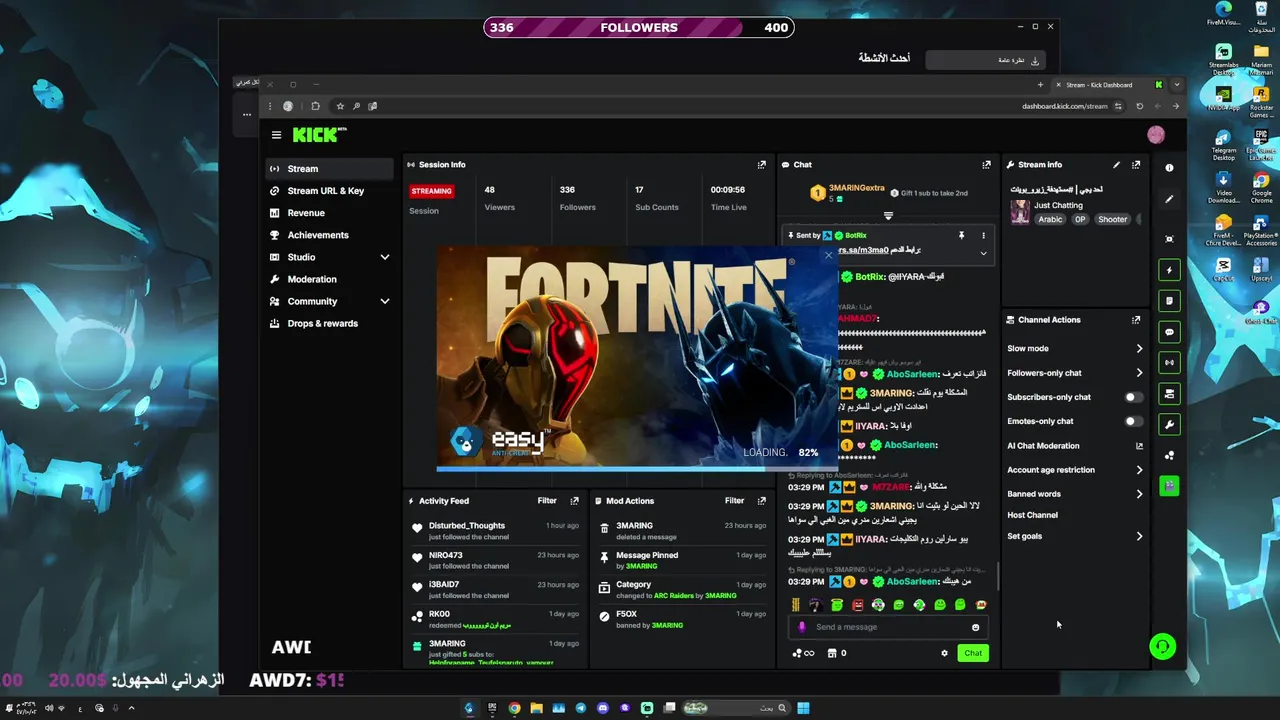The height and width of the screenshot is (720, 1280).
Task: Open the Moderation sidebar item
Action: click(330, 279)
